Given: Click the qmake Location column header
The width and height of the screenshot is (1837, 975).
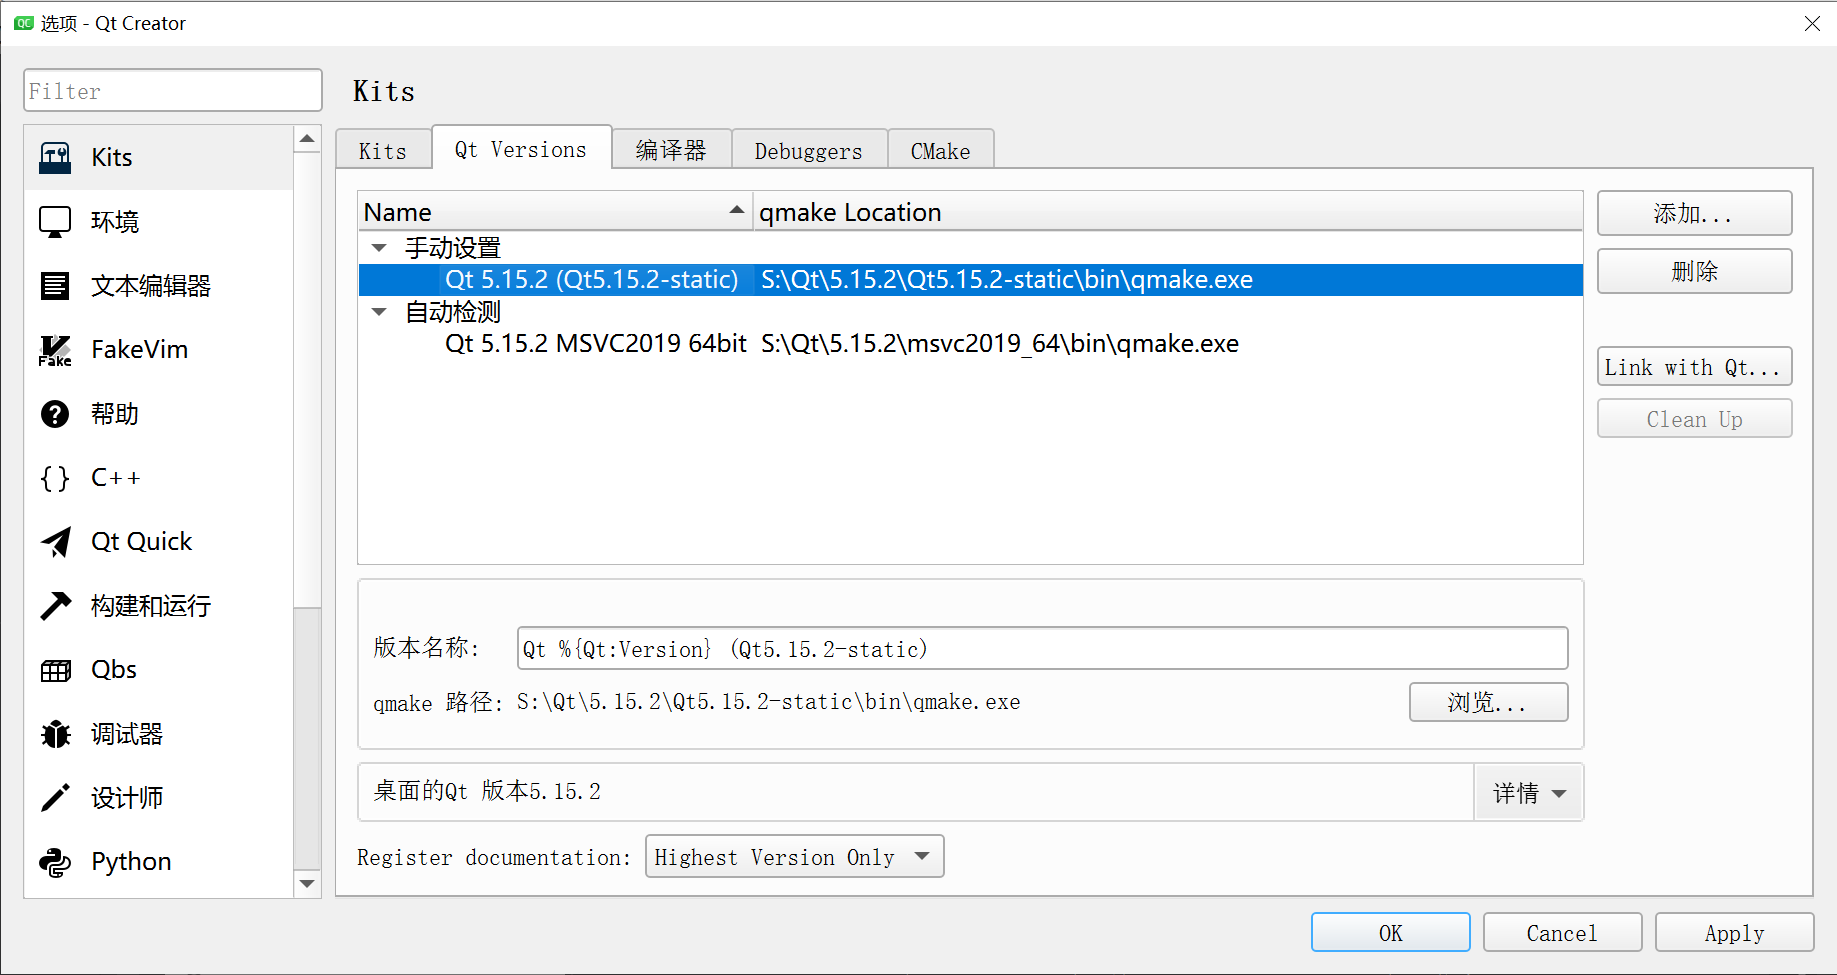Looking at the screenshot, I should point(1167,212).
